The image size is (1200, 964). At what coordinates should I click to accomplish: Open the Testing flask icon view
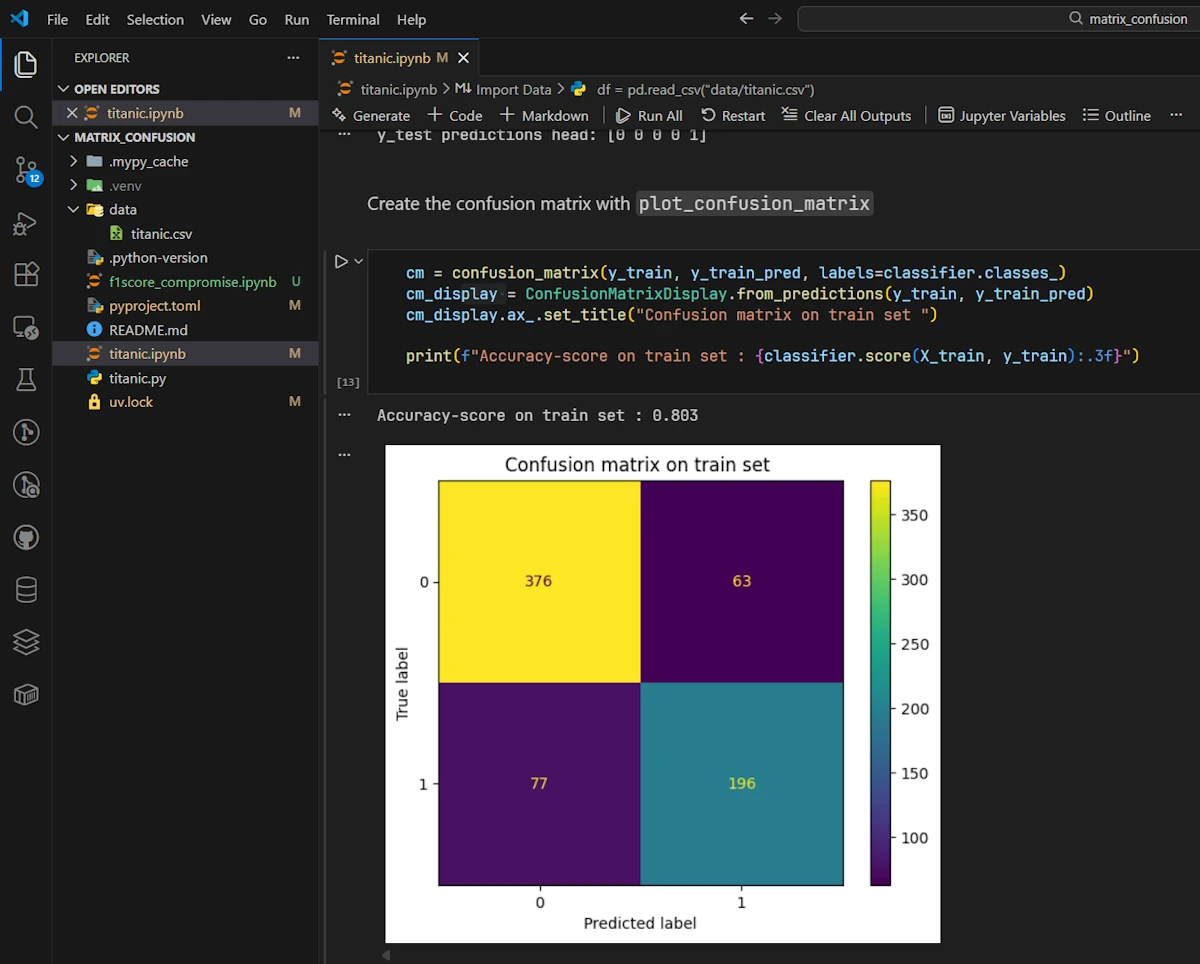pos(26,379)
